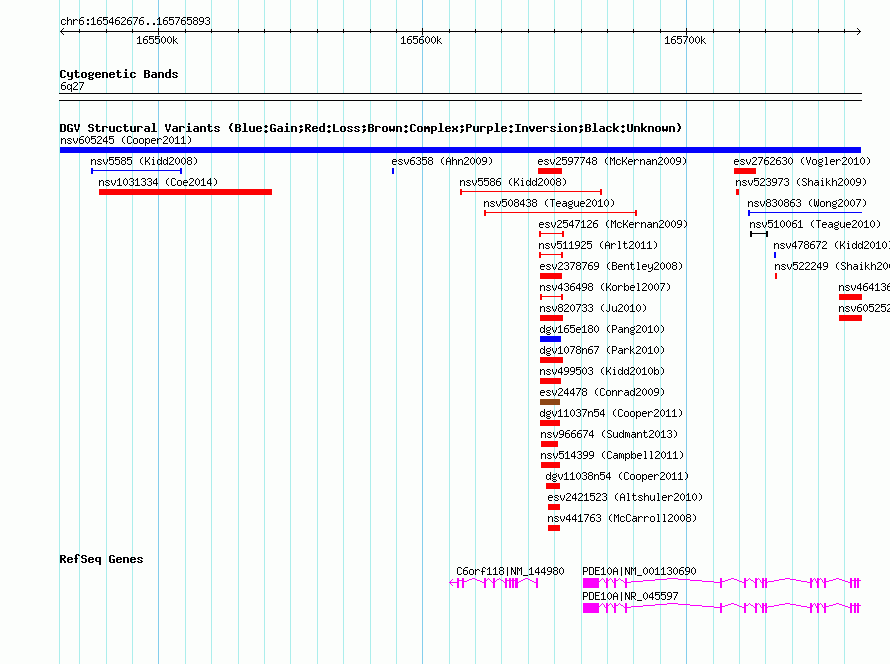Click nsv441763 (McCarroll2008) label
This screenshot has width=890, height=664.
click(x=622, y=518)
